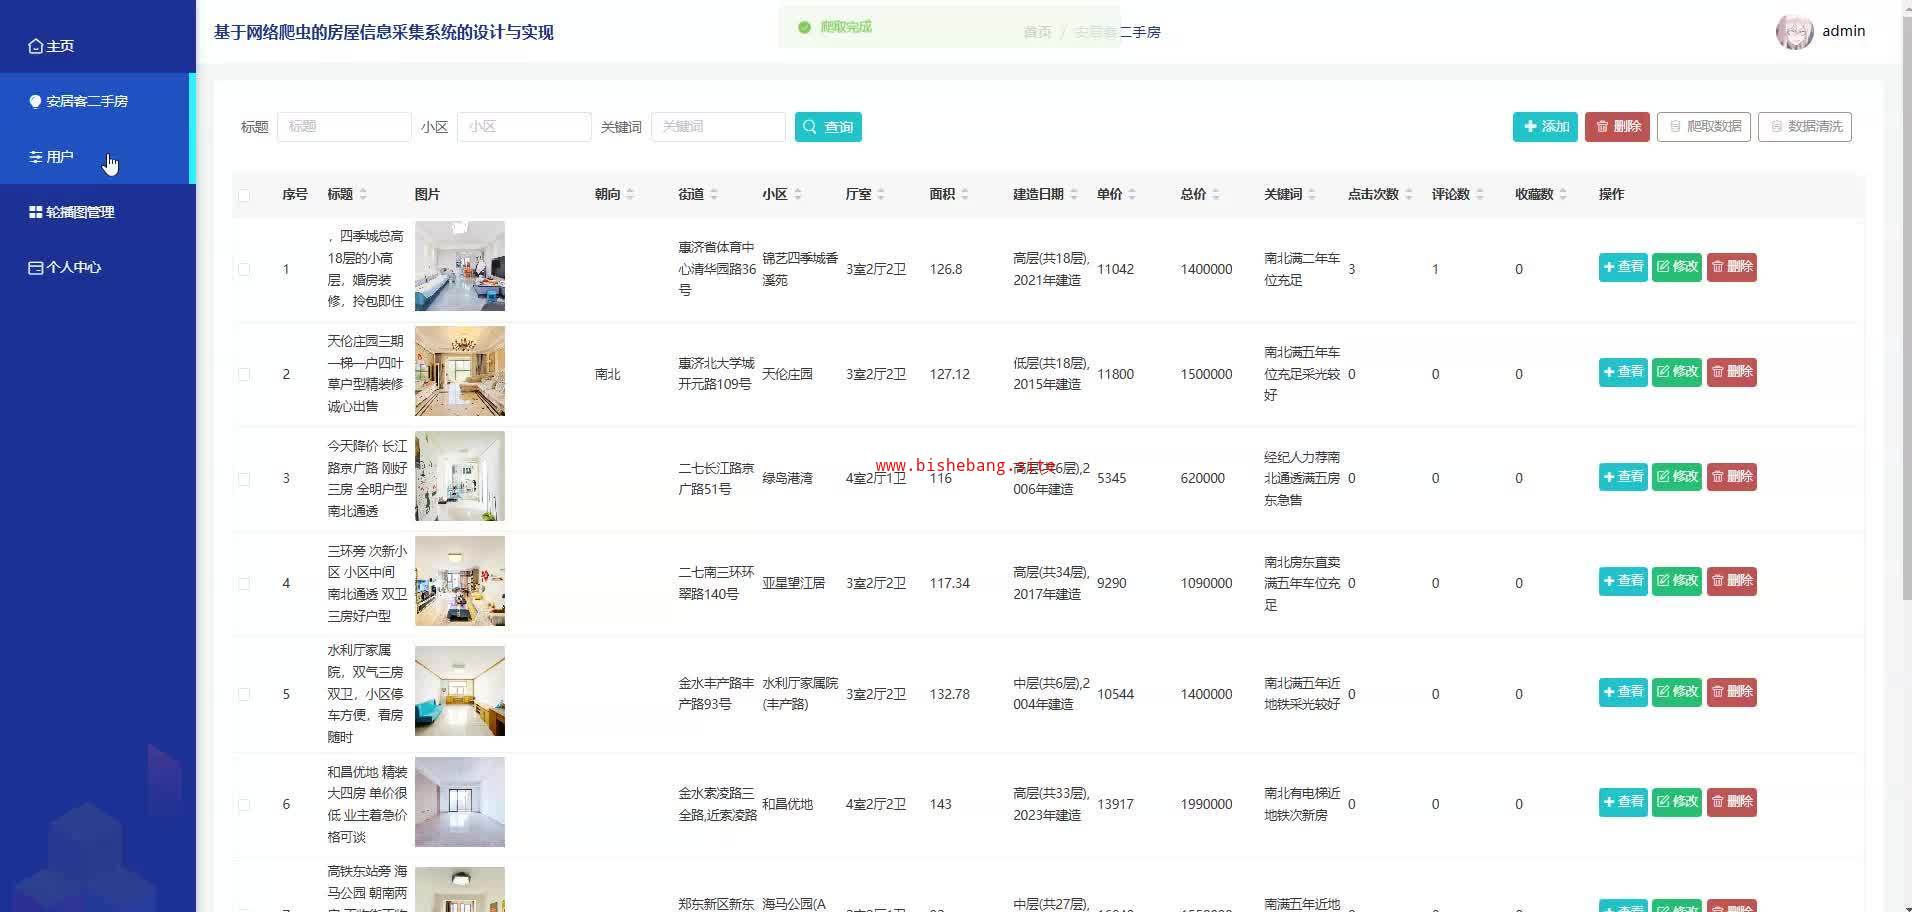1912x912 pixels.
Task: Click the 数据清洗 button
Action: click(x=1805, y=127)
